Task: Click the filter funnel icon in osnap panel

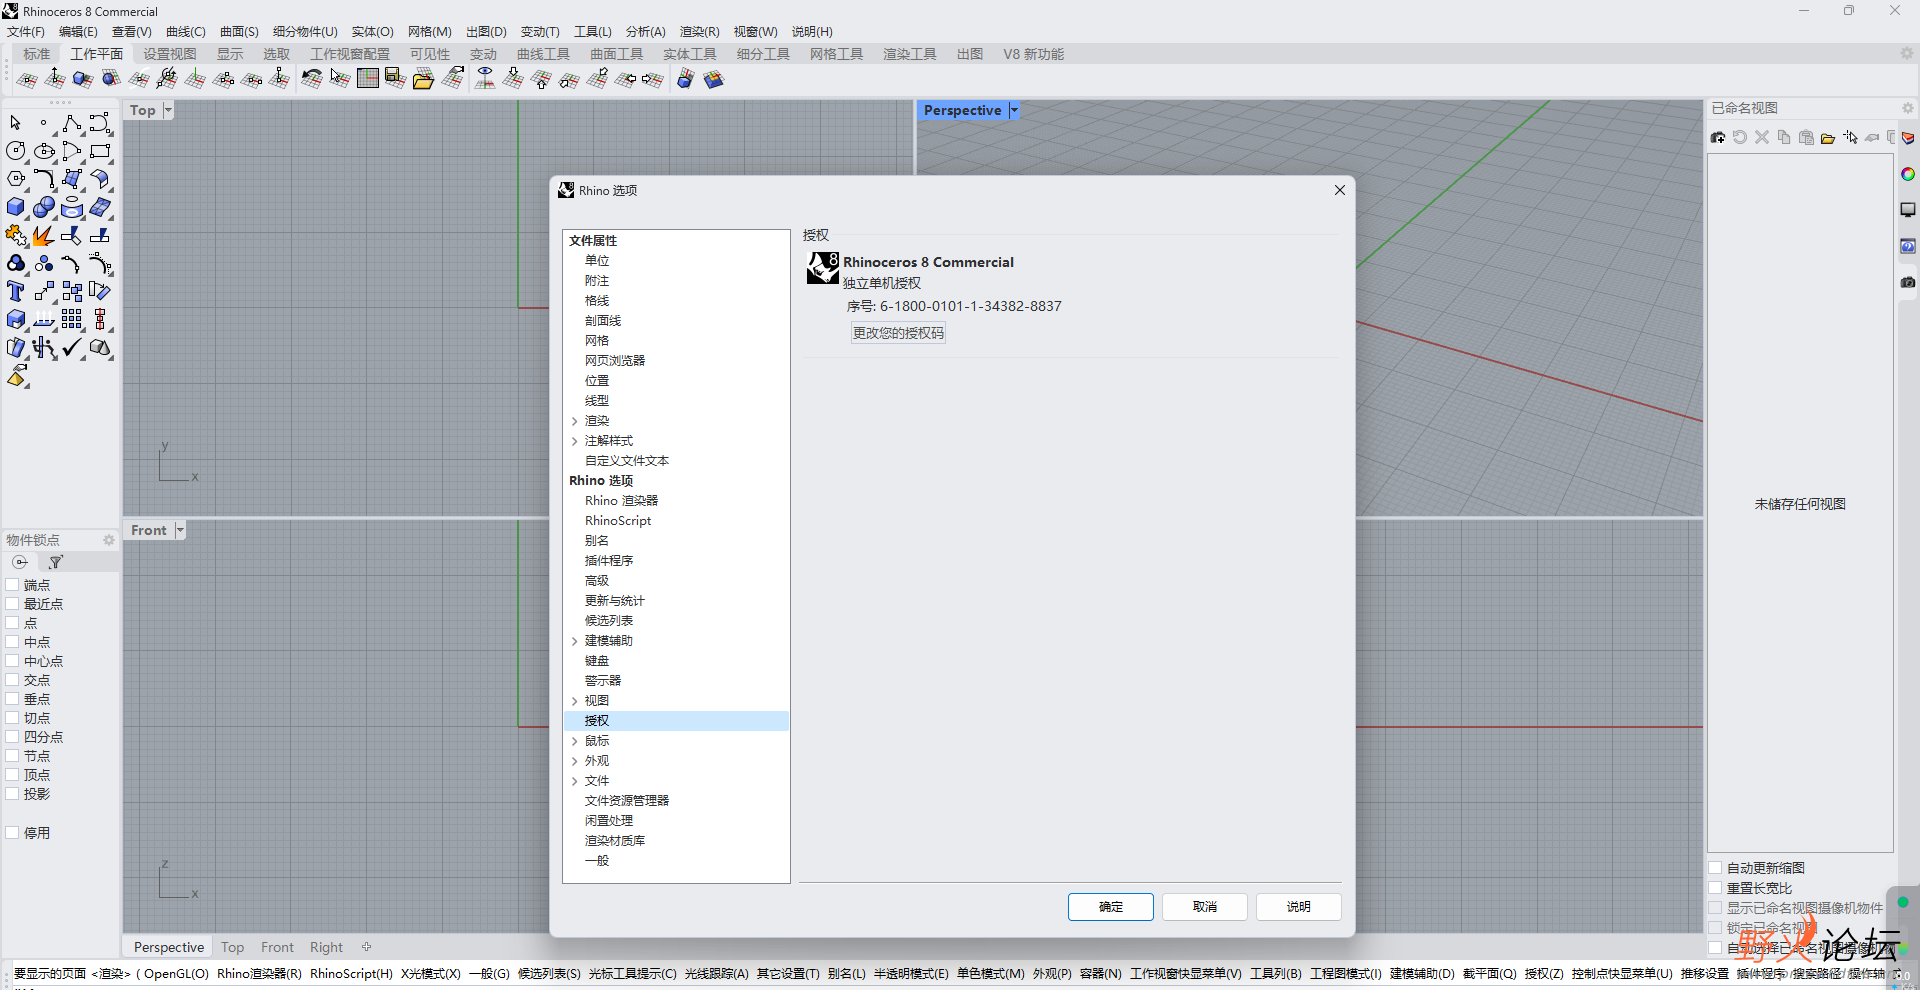Action: pyautogui.click(x=56, y=562)
